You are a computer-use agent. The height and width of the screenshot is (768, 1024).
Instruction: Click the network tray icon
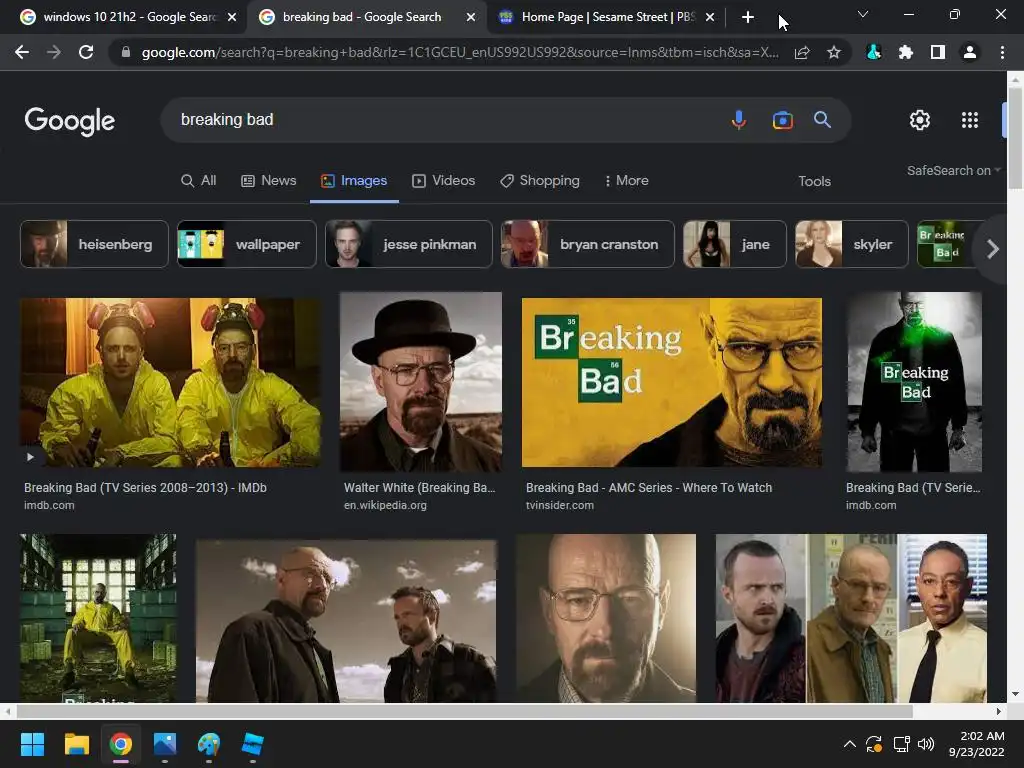pos(901,744)
